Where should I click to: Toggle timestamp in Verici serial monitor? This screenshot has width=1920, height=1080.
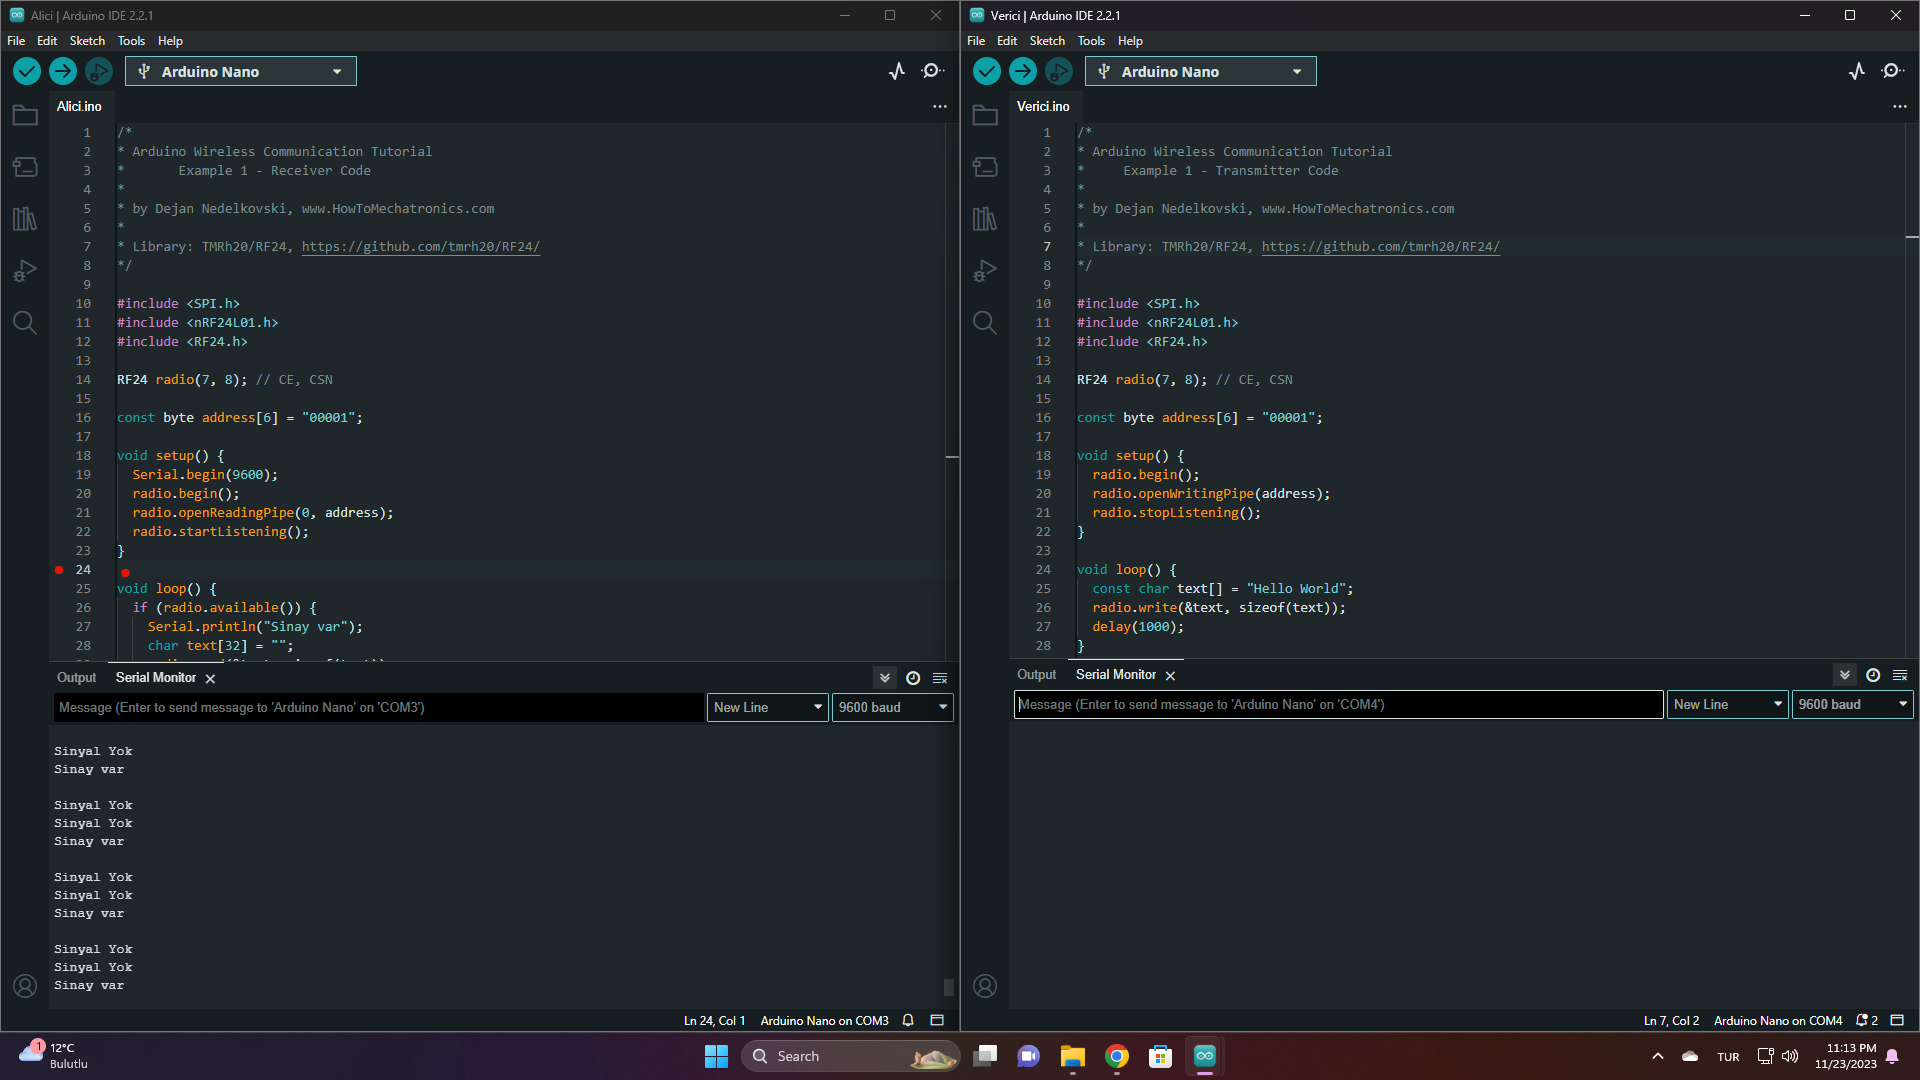(x=1873, y=675)
